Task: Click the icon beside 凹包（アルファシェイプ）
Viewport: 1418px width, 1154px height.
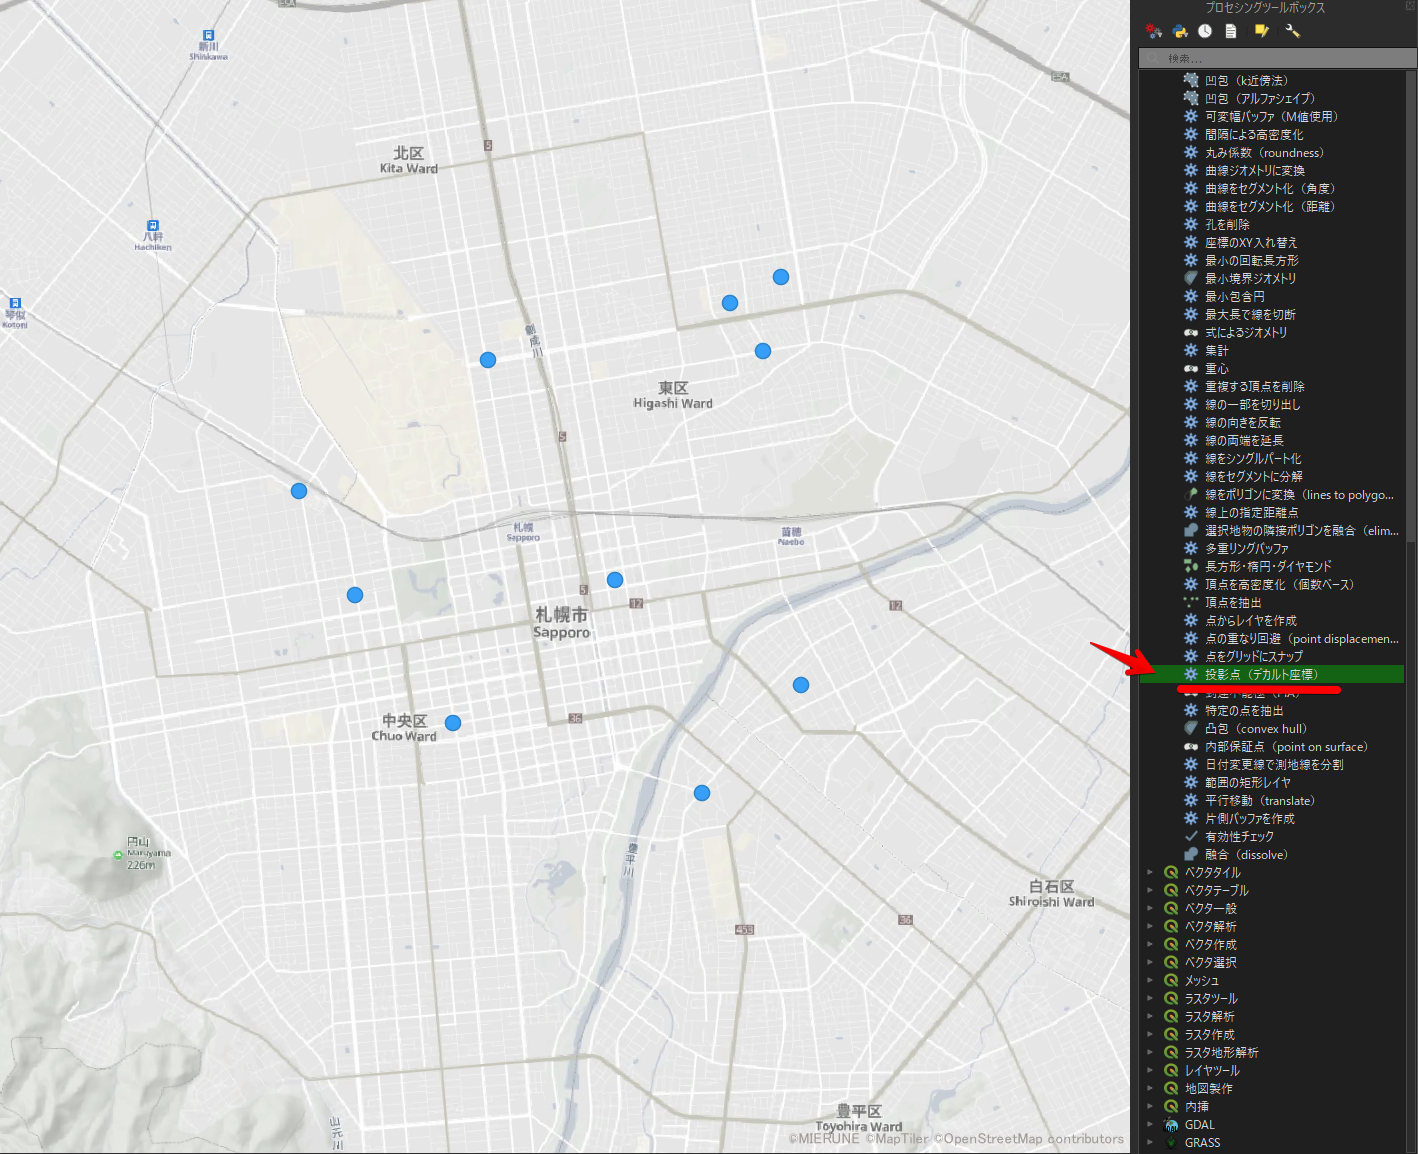Action: tap(1191, 98)
